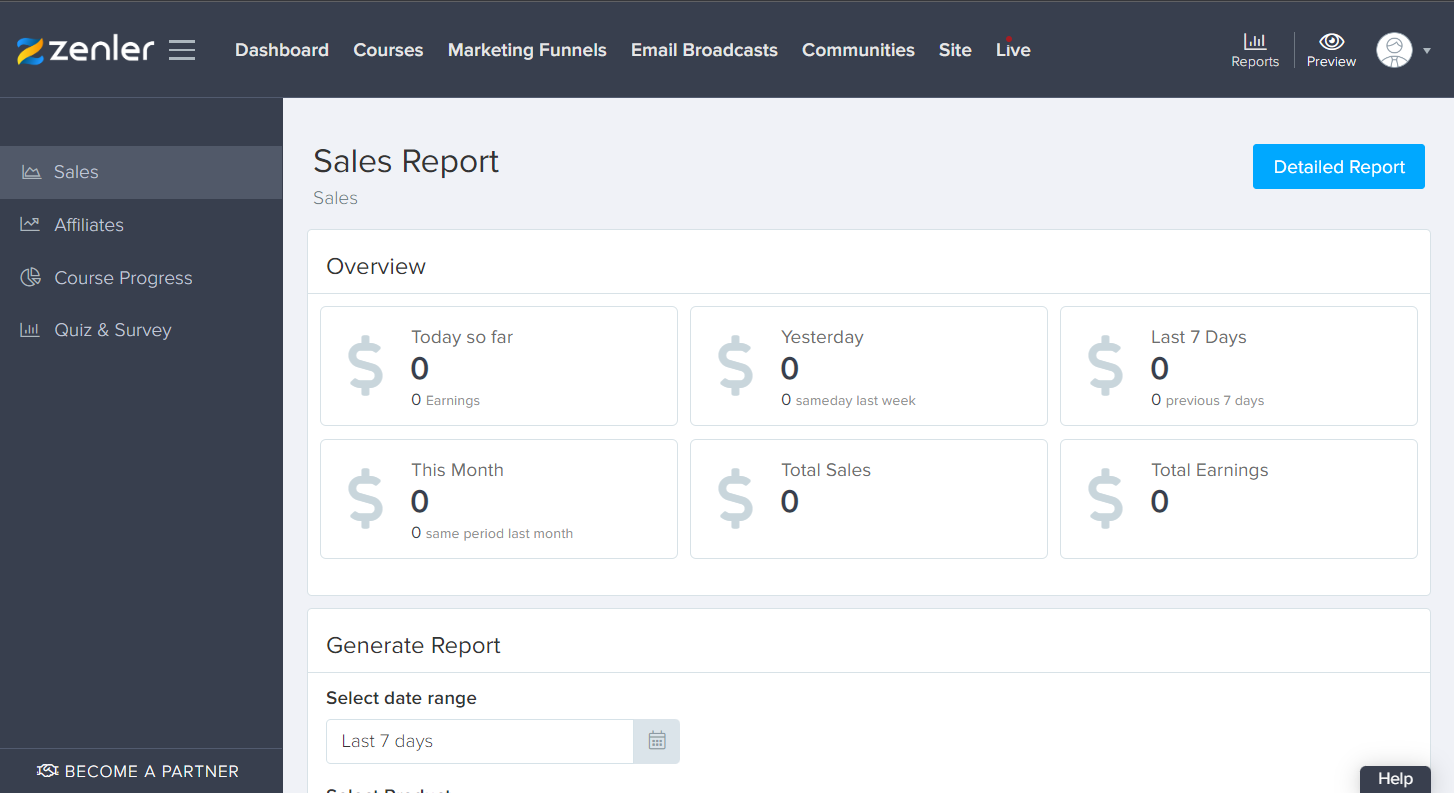Select the Sales sidebar item
This screenshot has width=1454, height=793.
[x=141, y=172]
